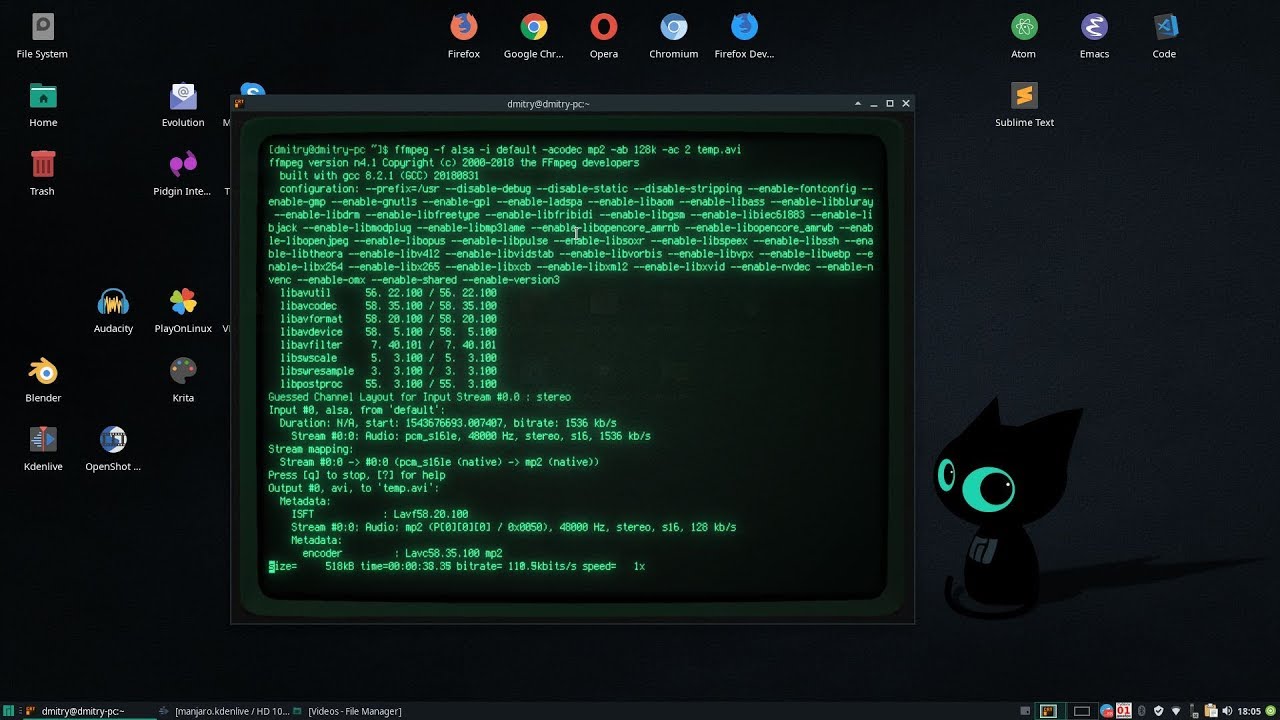
Task: Mute audio via the speaker tray icon
Action: tap(1227, 710)
